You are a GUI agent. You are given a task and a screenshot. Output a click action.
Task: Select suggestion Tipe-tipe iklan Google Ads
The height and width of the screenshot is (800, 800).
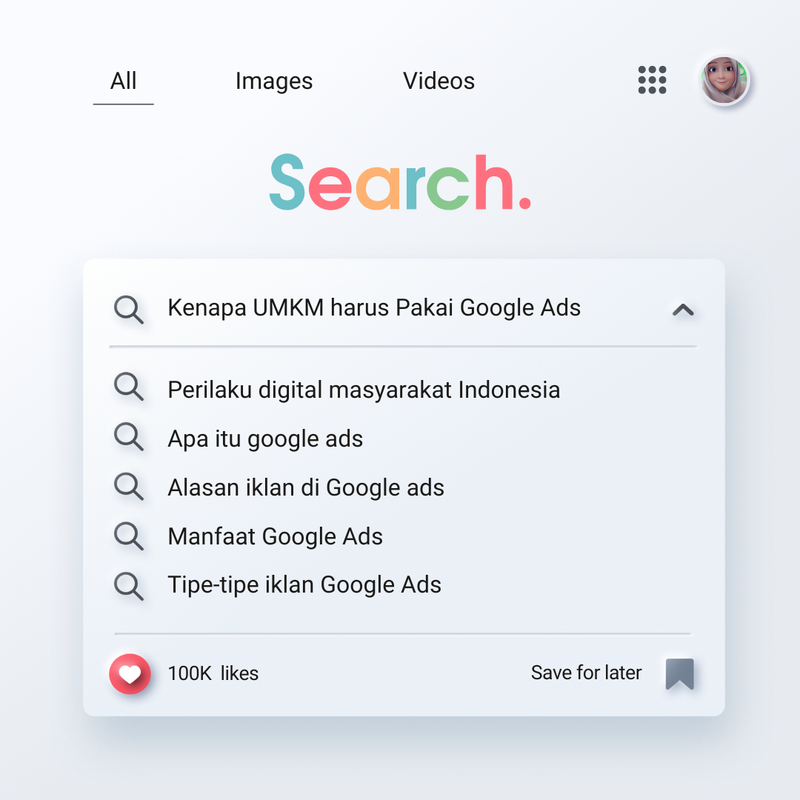click(305, 585)
